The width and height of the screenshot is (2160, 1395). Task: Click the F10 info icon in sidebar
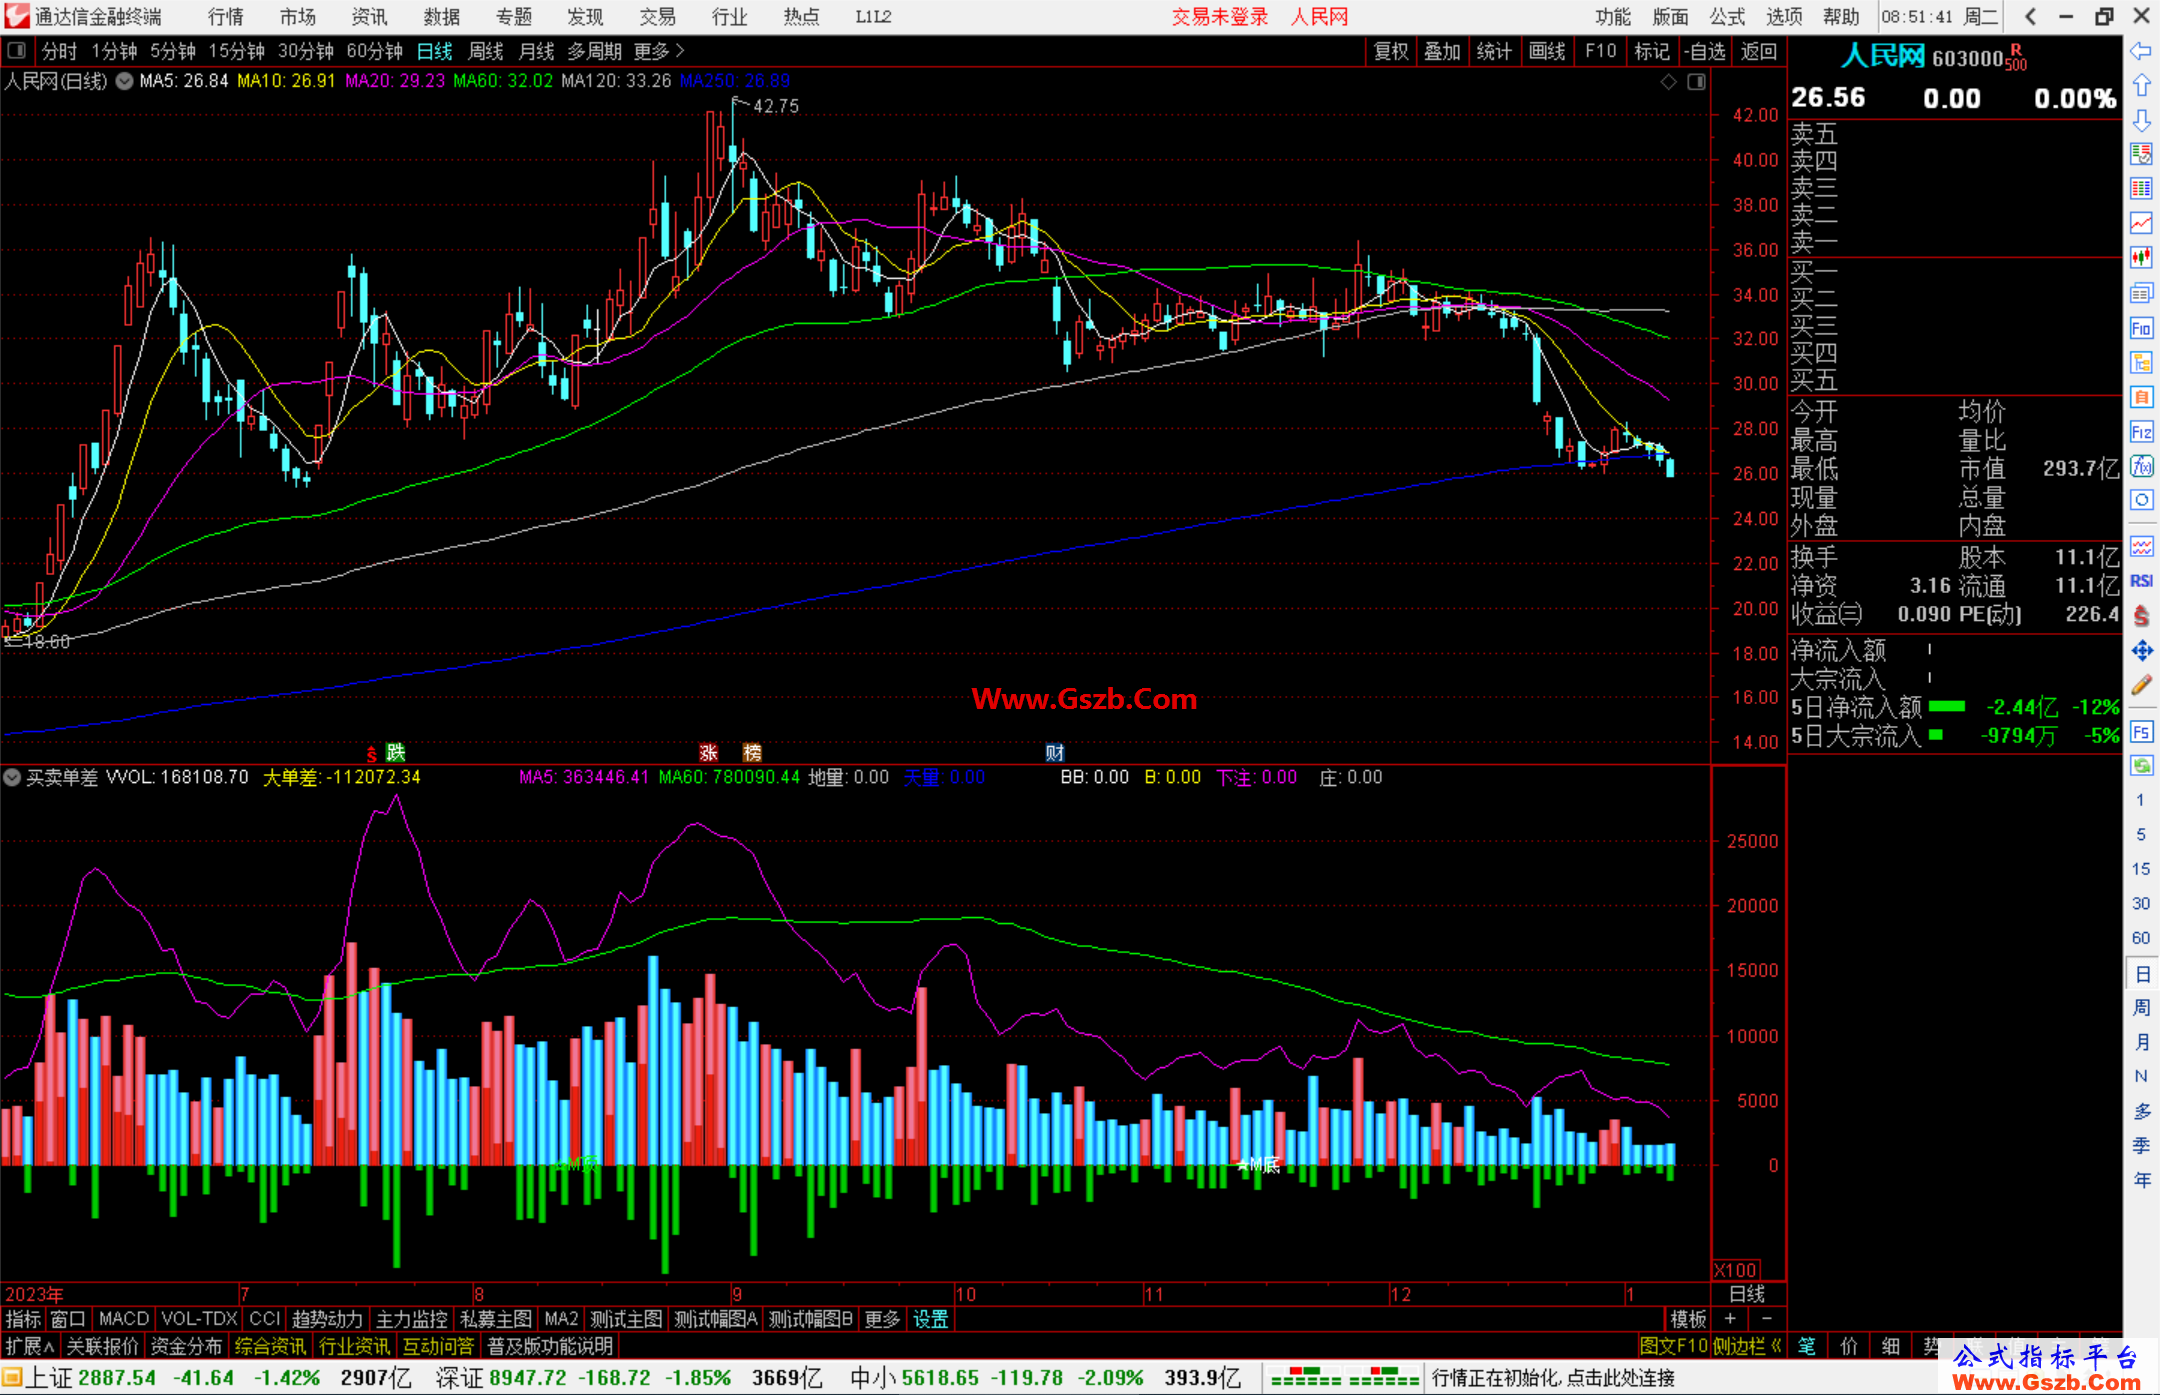tap(2141, 328)
